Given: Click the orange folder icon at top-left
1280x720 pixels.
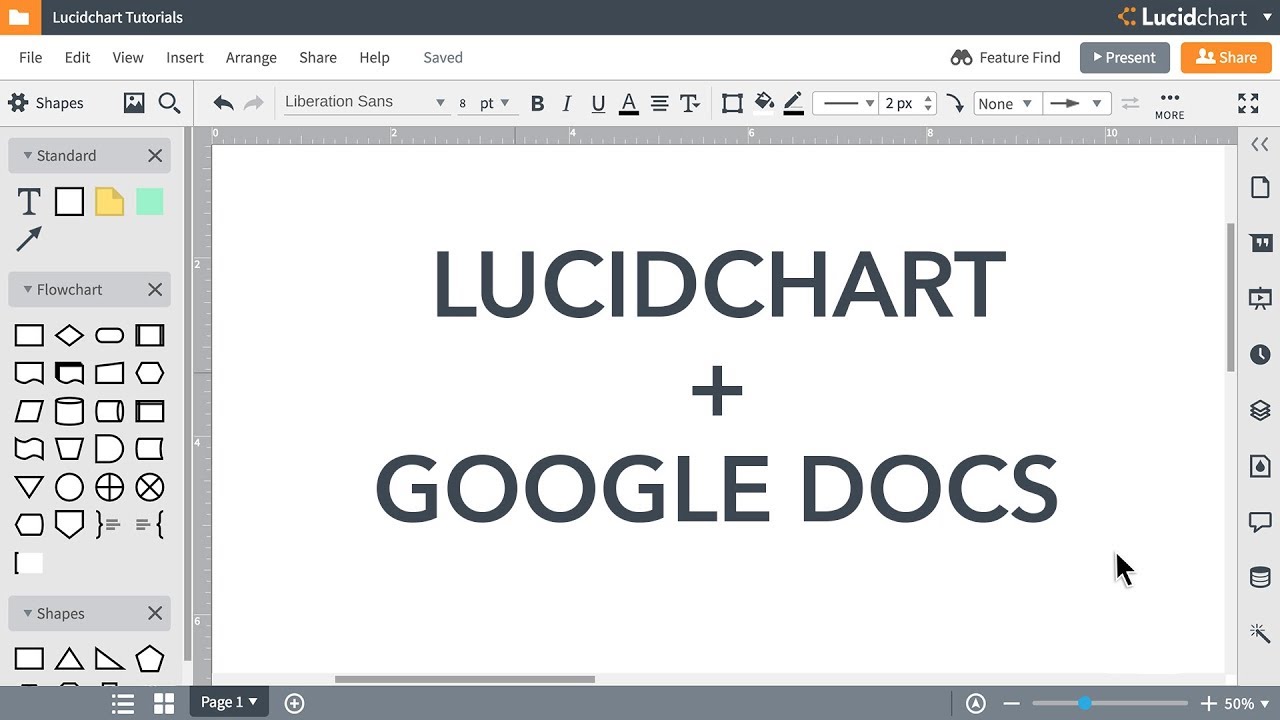Looking at the screenshot, I should pyautogui.click(x=19, y=17).
